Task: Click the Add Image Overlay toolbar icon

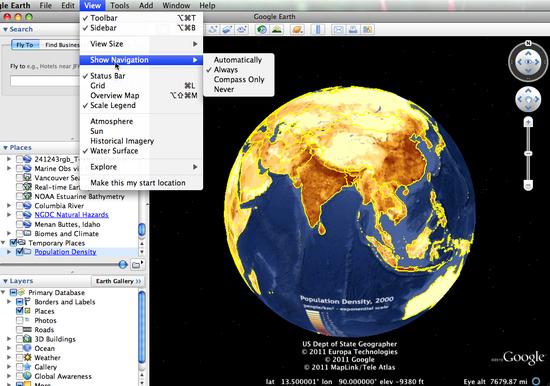Action: 227,29
